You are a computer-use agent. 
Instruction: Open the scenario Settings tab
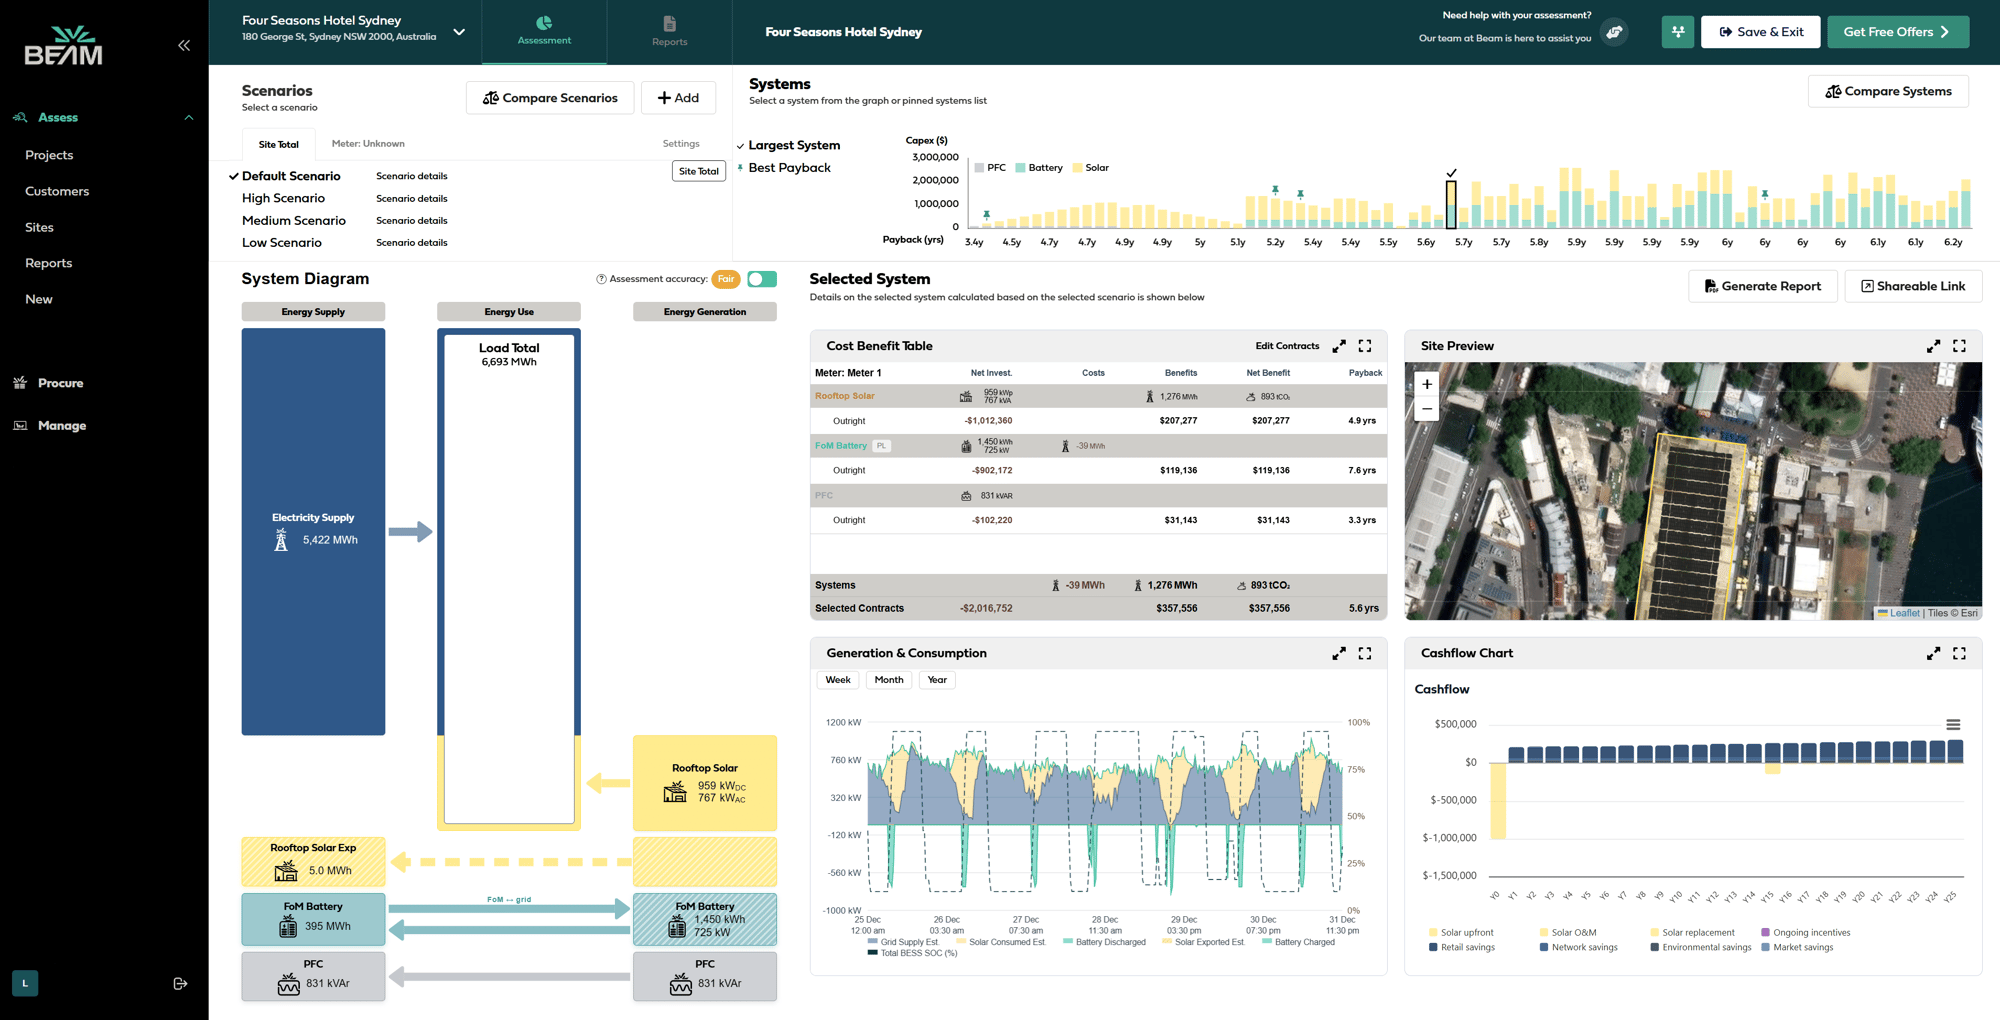(681, 144)
